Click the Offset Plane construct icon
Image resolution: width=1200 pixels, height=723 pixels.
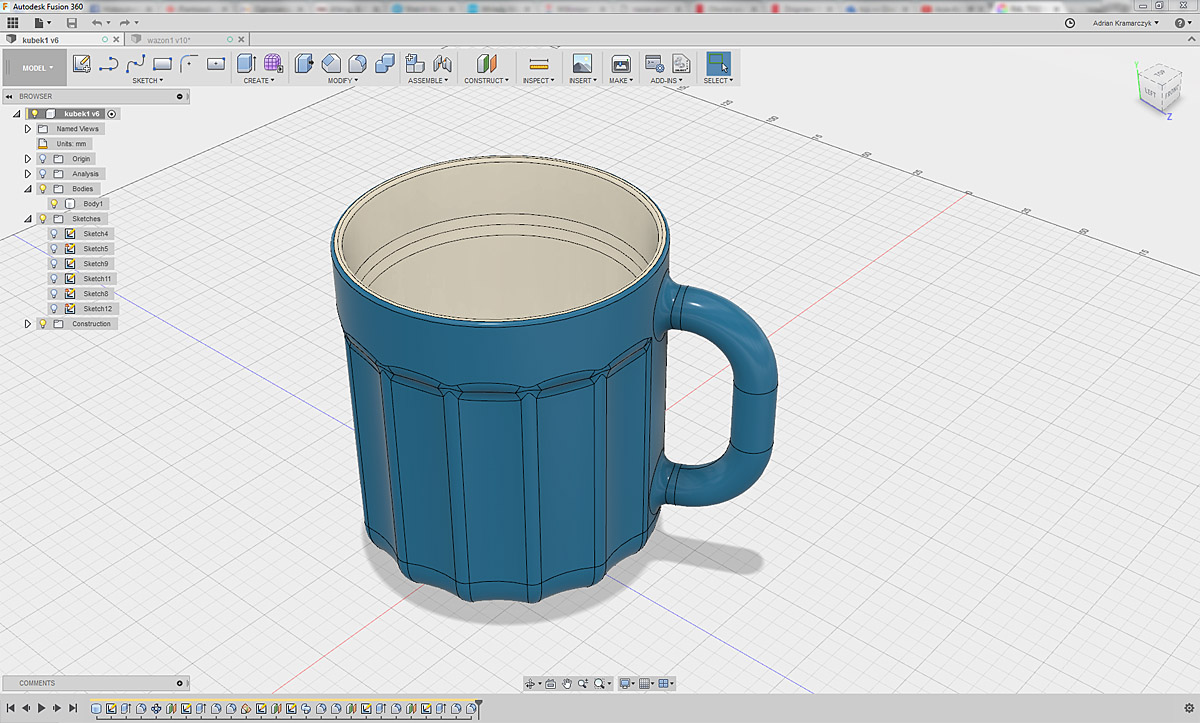tap(486, 64)
